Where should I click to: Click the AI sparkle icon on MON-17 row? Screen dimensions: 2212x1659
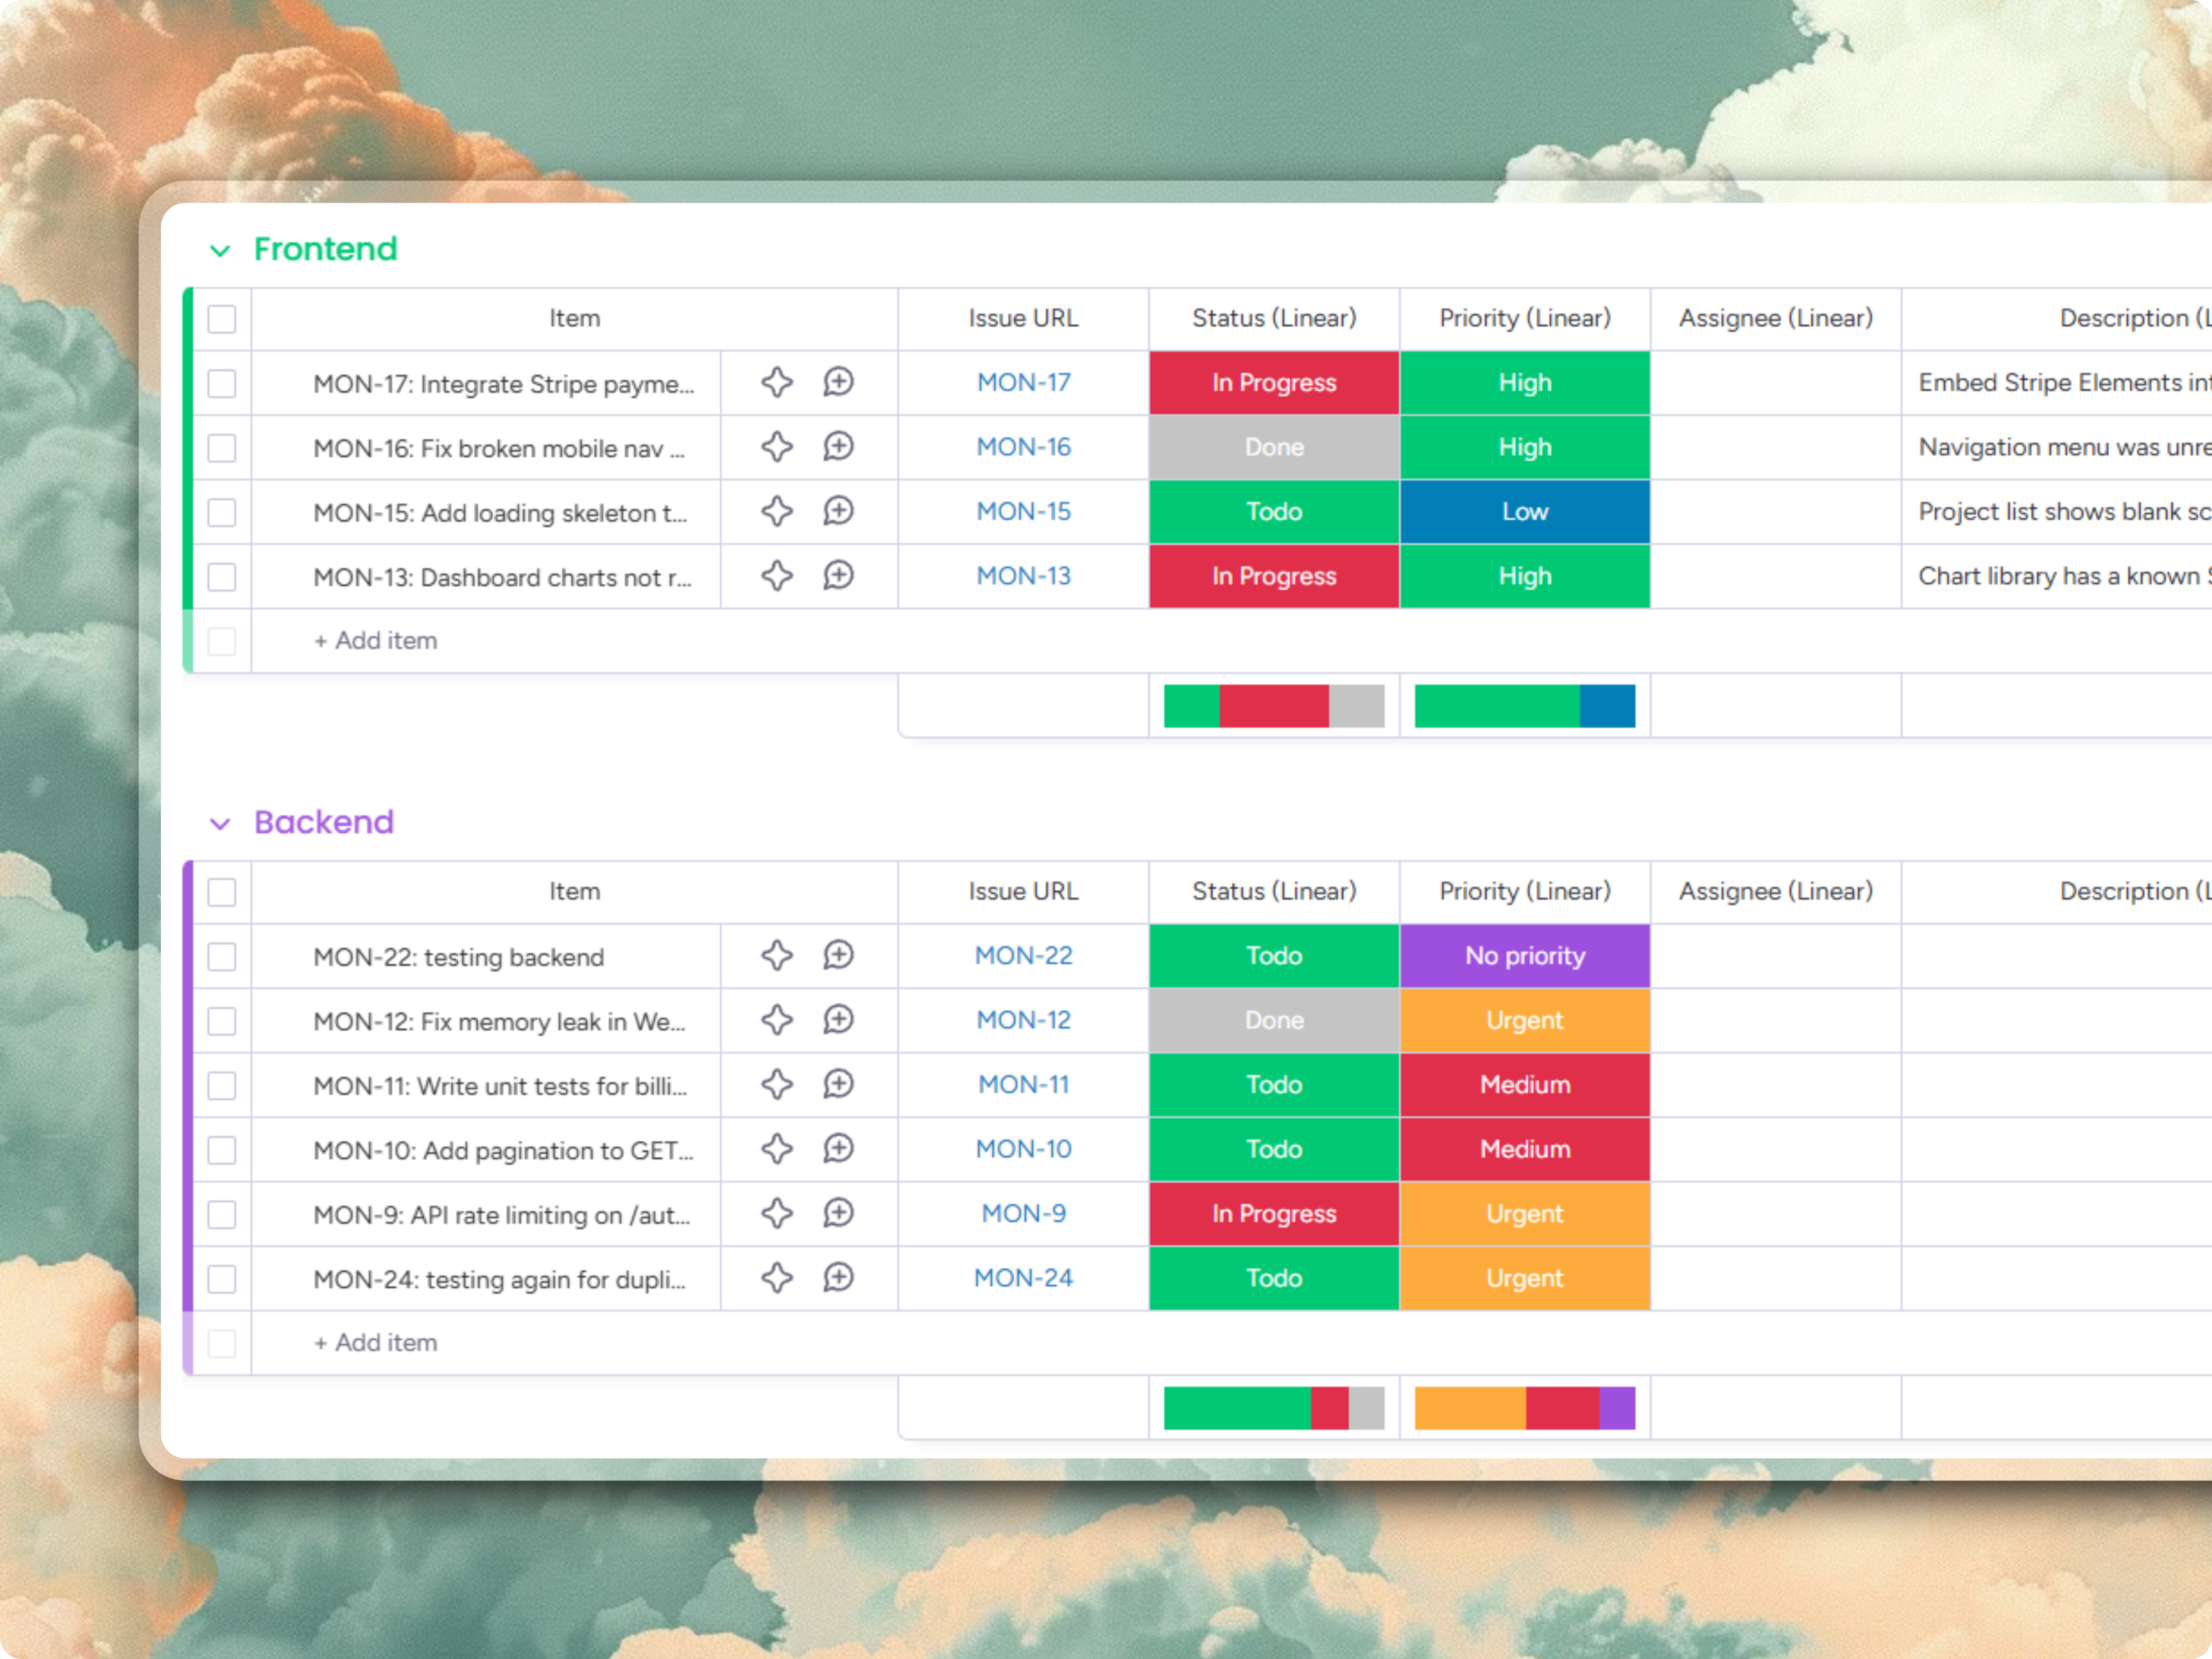point(777,382)
